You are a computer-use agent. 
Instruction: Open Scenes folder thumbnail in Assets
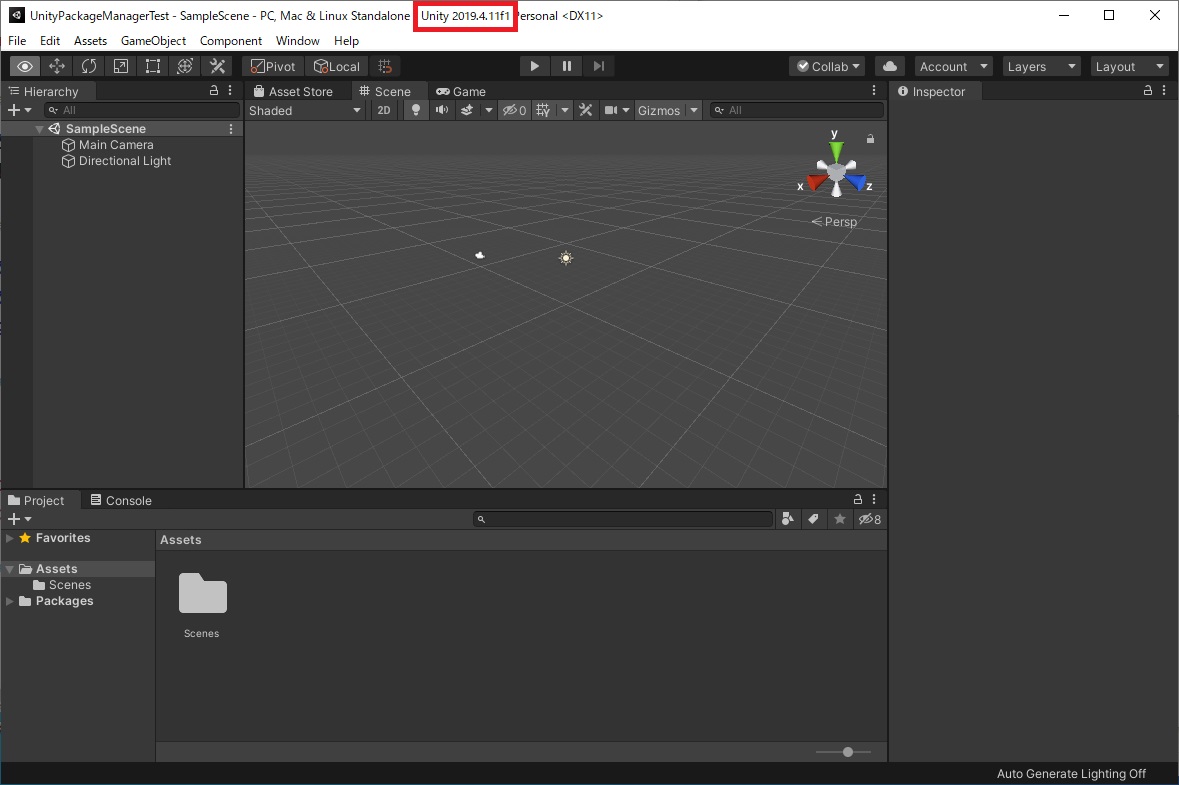click(x=202, y=594)
